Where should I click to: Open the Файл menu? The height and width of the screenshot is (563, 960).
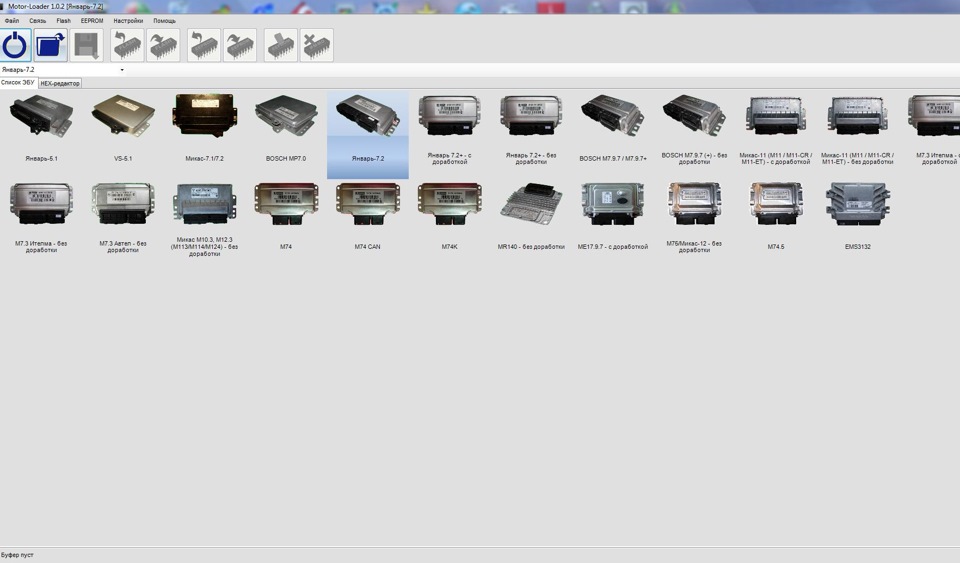[x=12, y=21]
